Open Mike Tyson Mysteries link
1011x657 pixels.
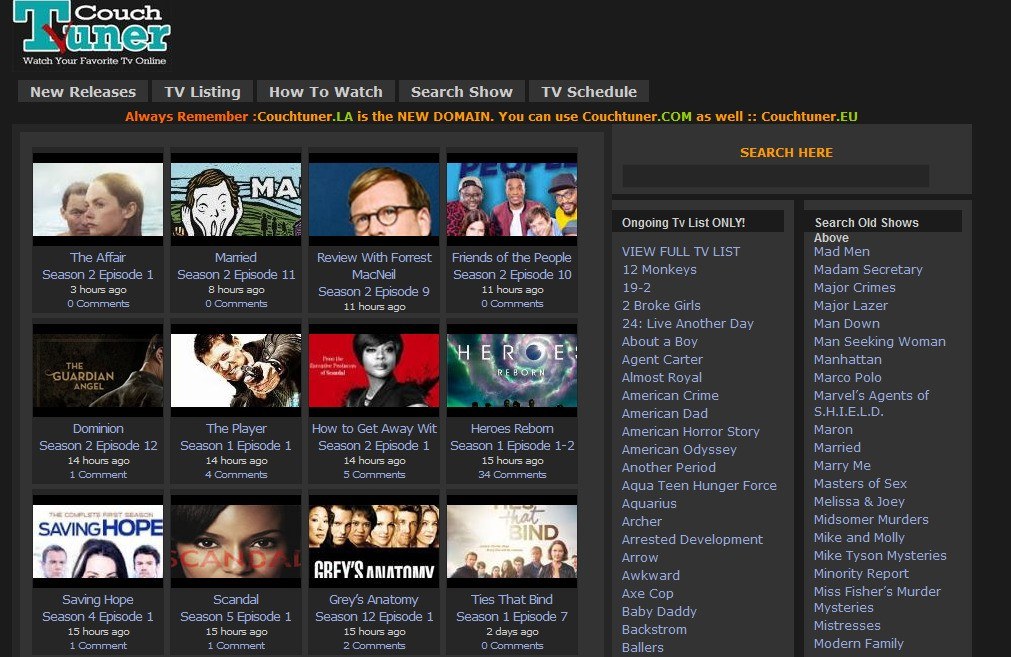pos(880,556)
